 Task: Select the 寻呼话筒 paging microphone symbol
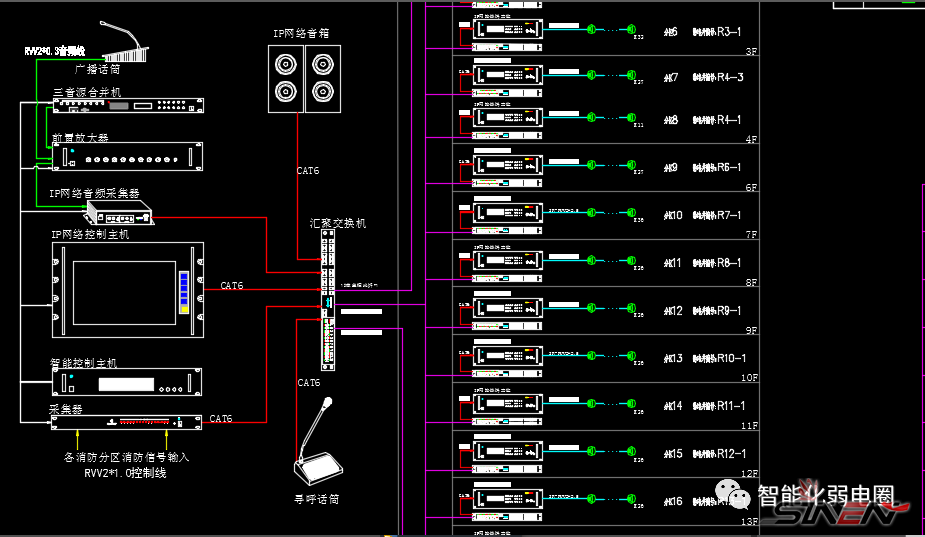coord(318,441)
